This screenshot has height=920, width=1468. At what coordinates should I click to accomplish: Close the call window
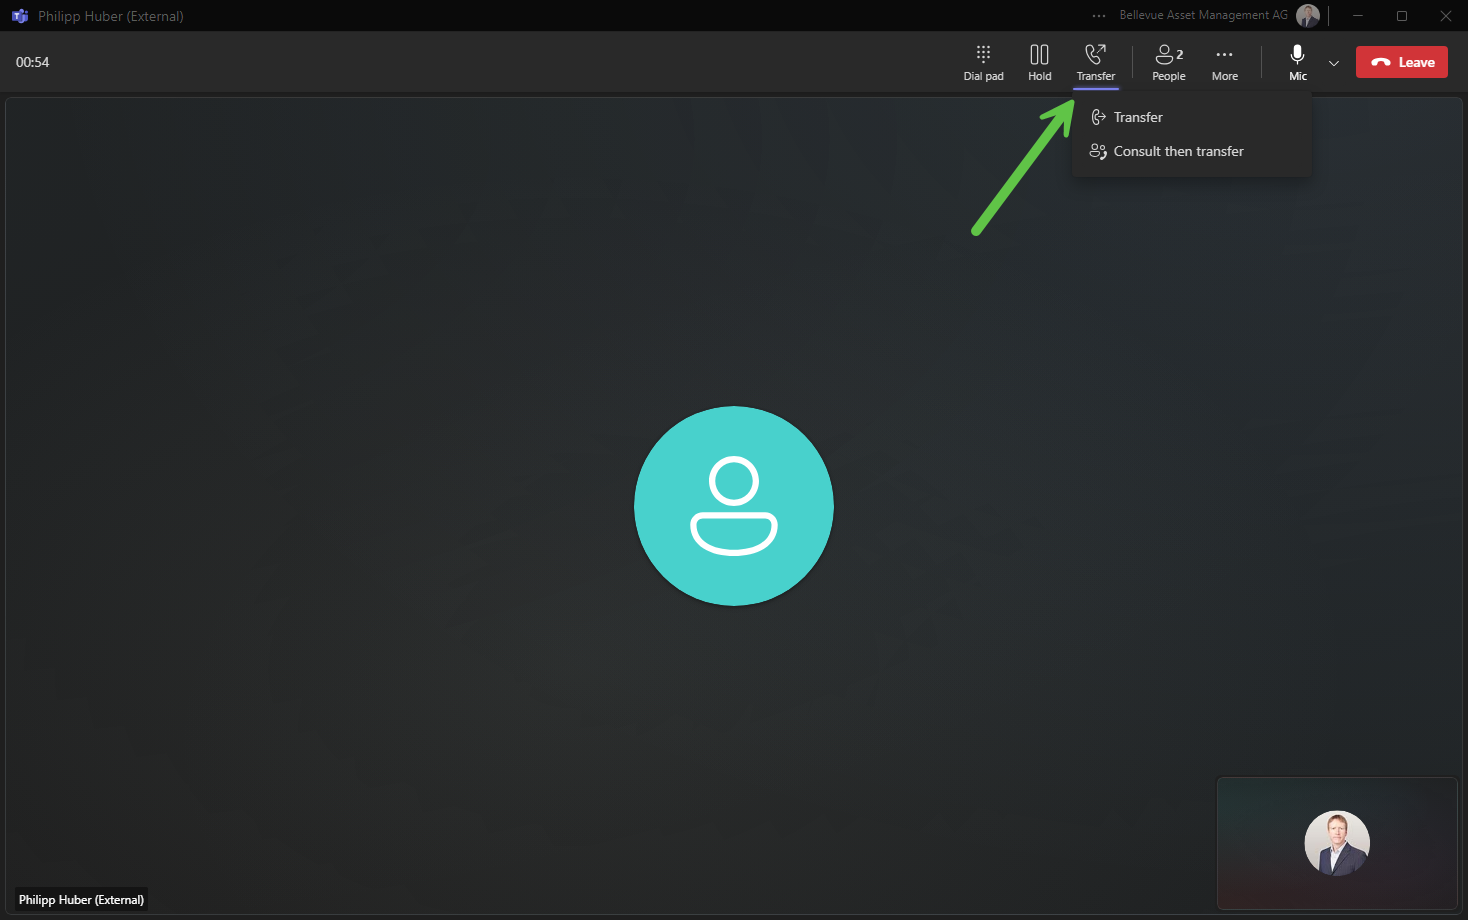(x=1445, y=16)
